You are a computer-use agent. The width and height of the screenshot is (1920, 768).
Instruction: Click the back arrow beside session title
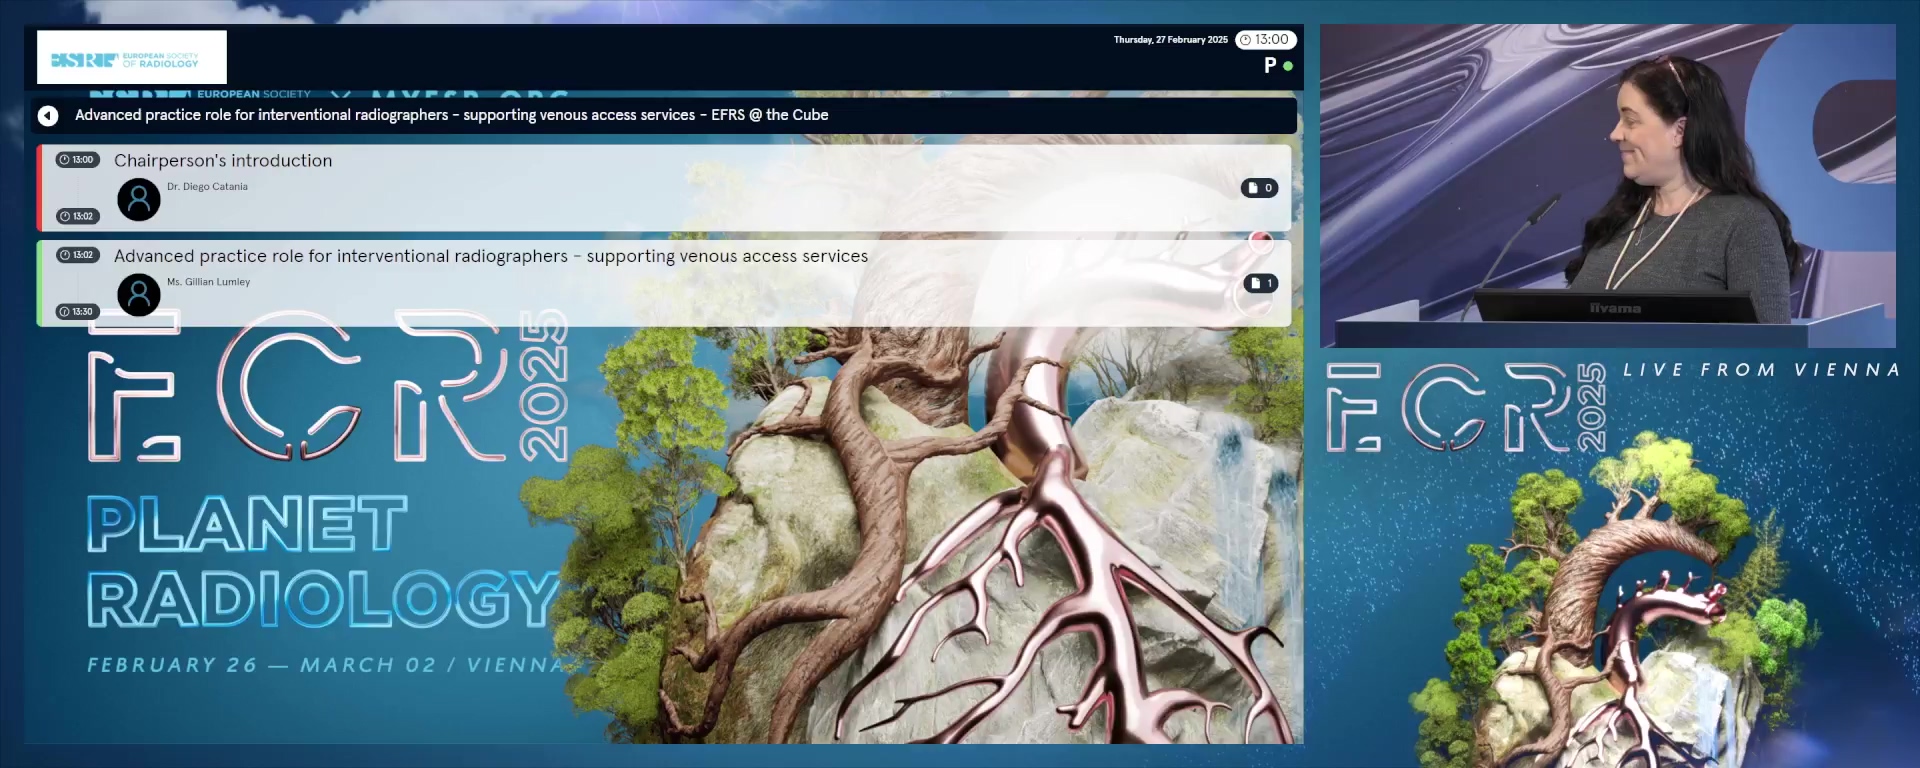point(48,116)
